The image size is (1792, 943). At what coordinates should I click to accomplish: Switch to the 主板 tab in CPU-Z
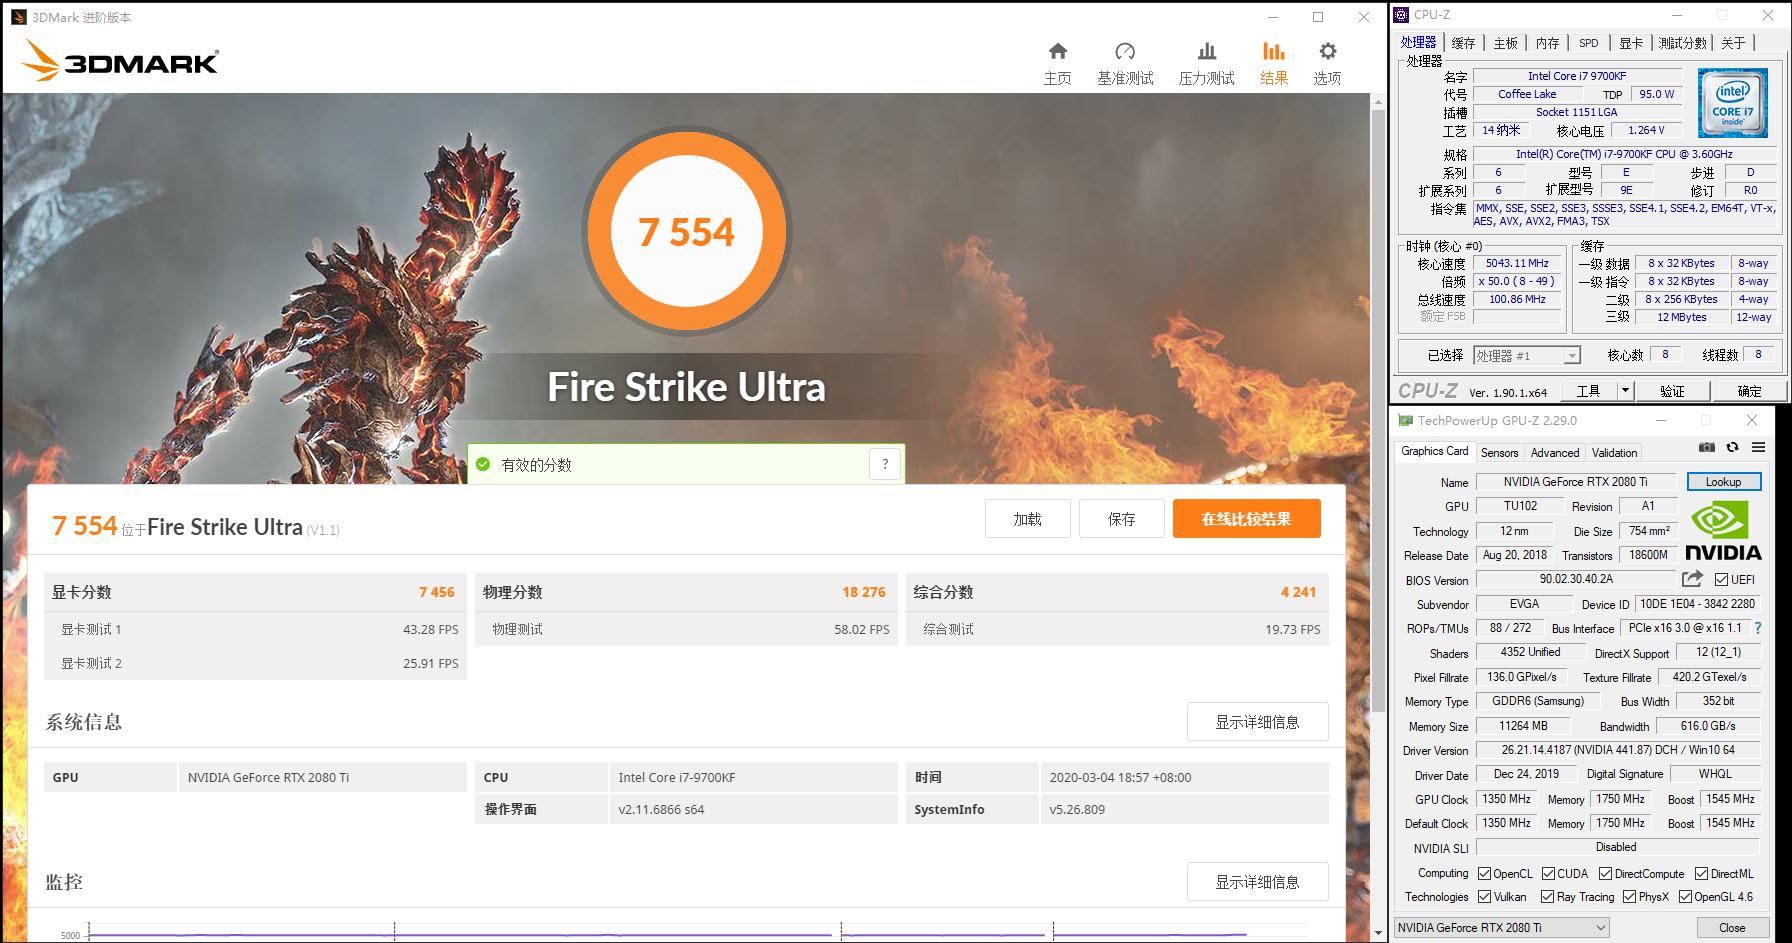tap(1505, 43)
